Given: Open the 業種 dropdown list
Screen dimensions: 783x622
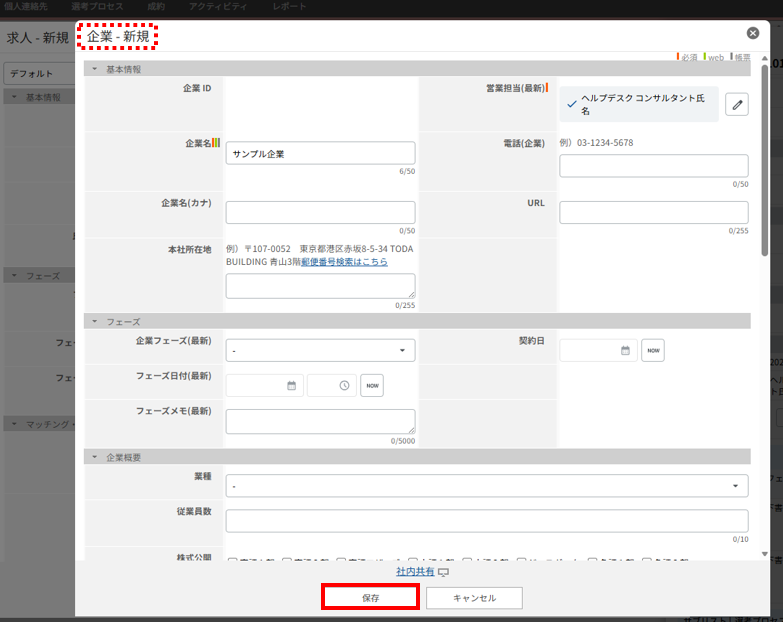Looking at the screenshot, I should pyautogui.click(x=487, y=486).
